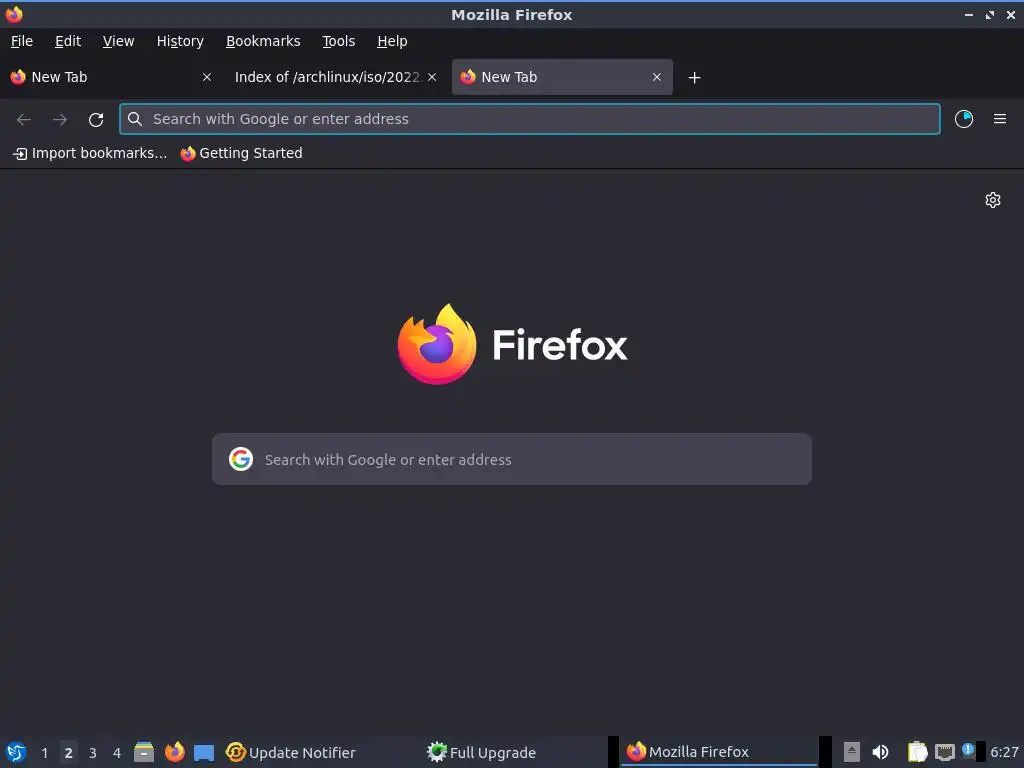The width and height of the screenshot is (1024, 768).
Task: Open the Firefox hamburger application menu
Action: click(x=1000, y=119)
